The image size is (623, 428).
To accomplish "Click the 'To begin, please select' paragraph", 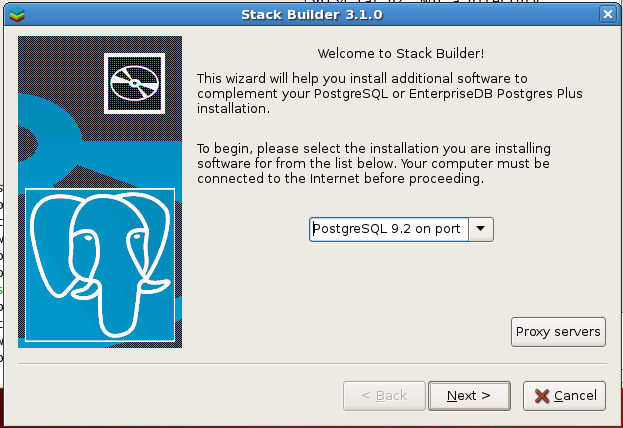I will (374, 163).
